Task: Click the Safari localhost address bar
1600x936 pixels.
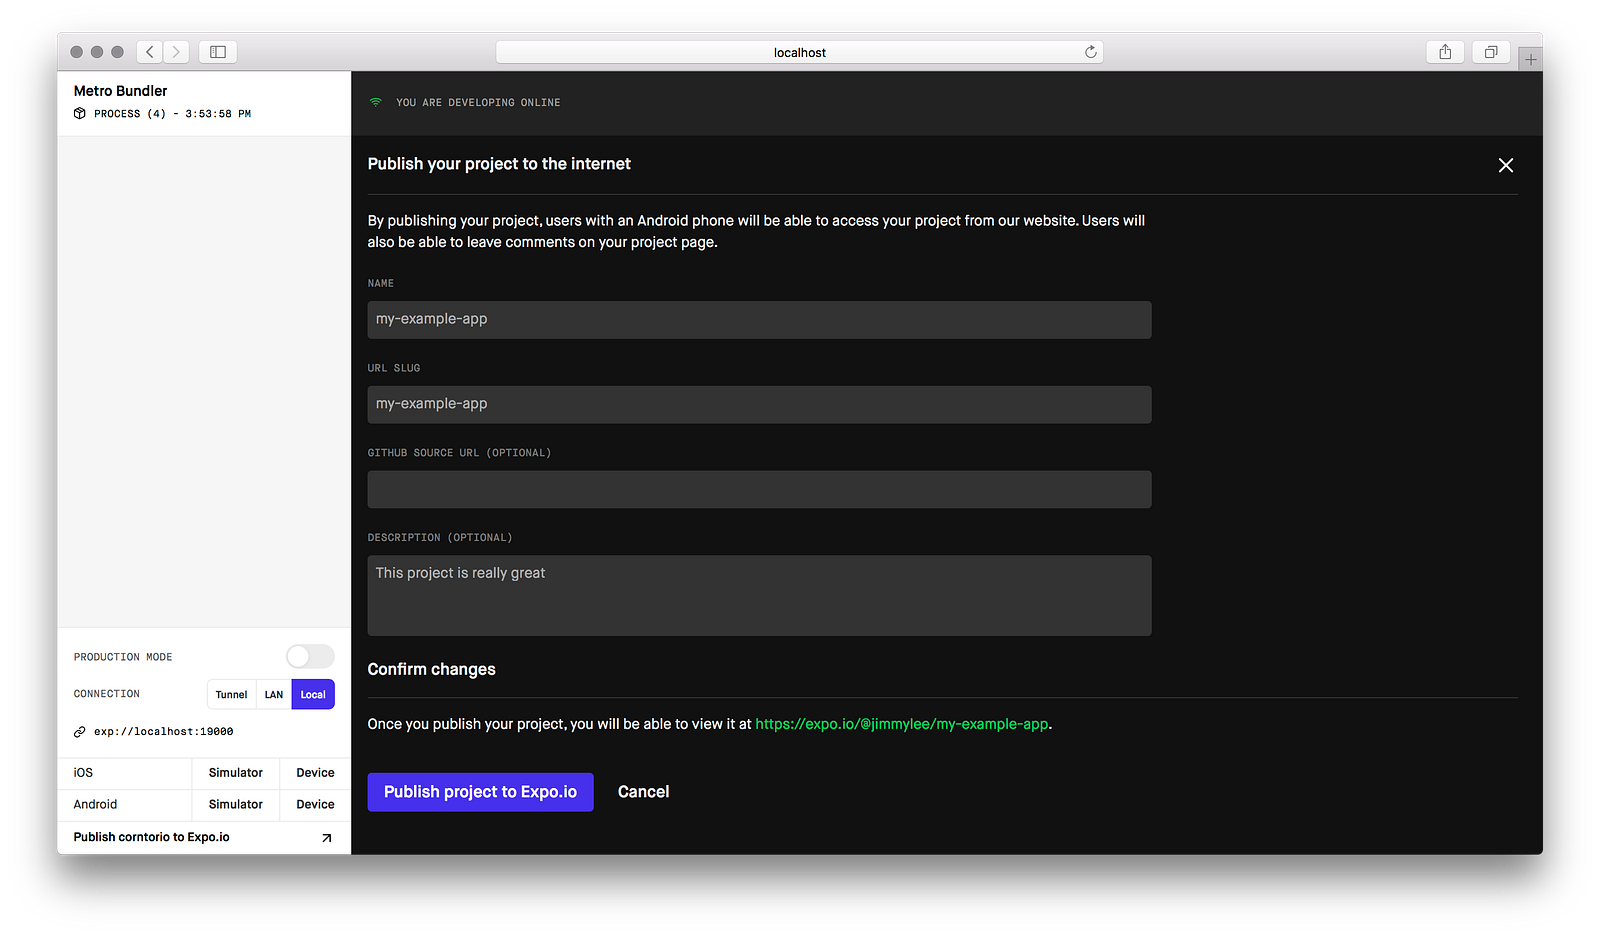Action: [799, 52]
